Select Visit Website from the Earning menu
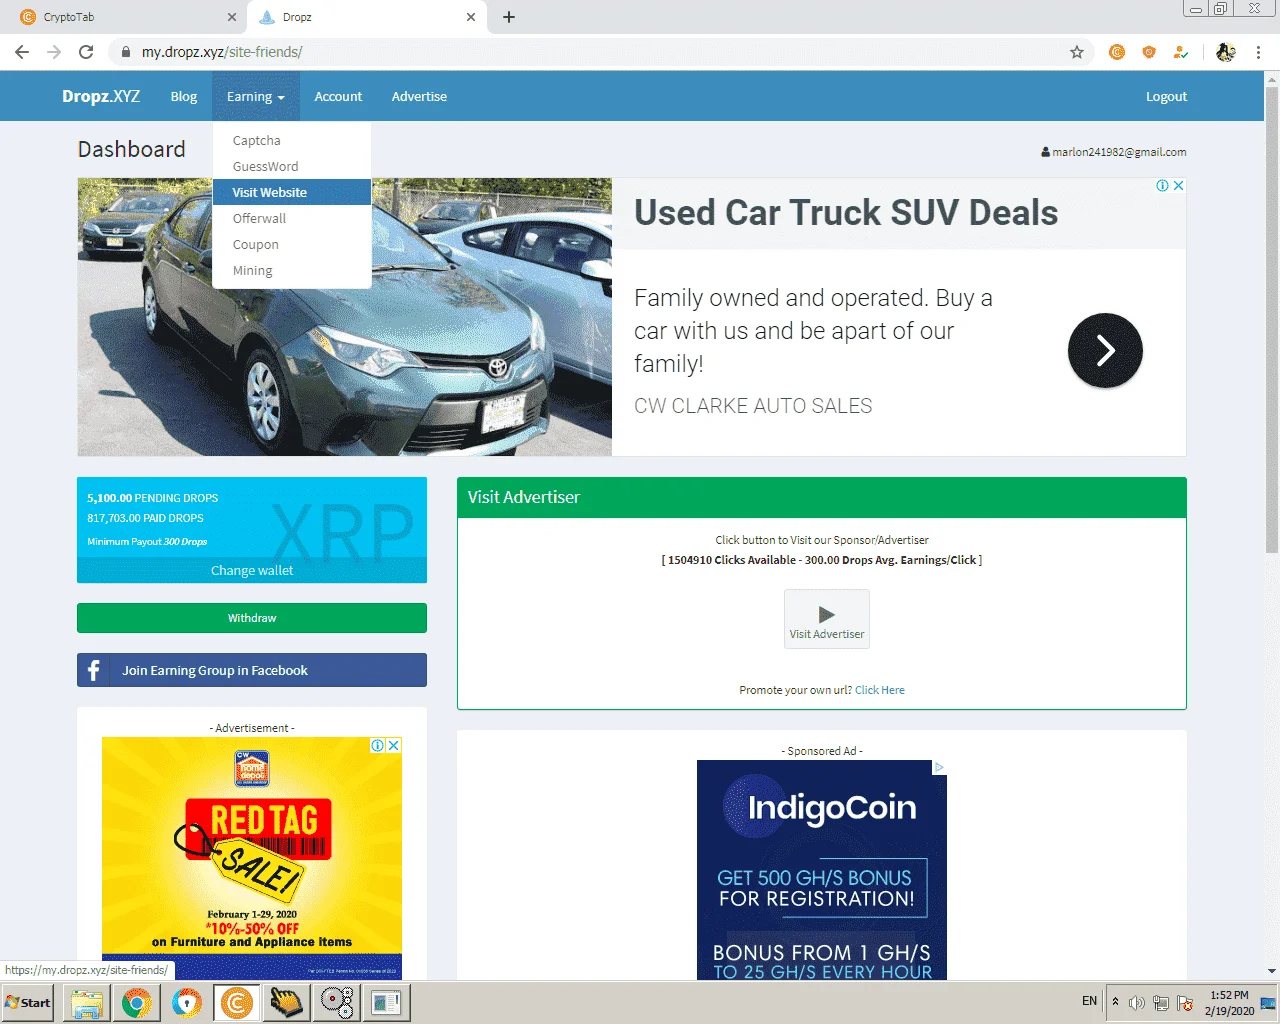 tap(292, 192)
